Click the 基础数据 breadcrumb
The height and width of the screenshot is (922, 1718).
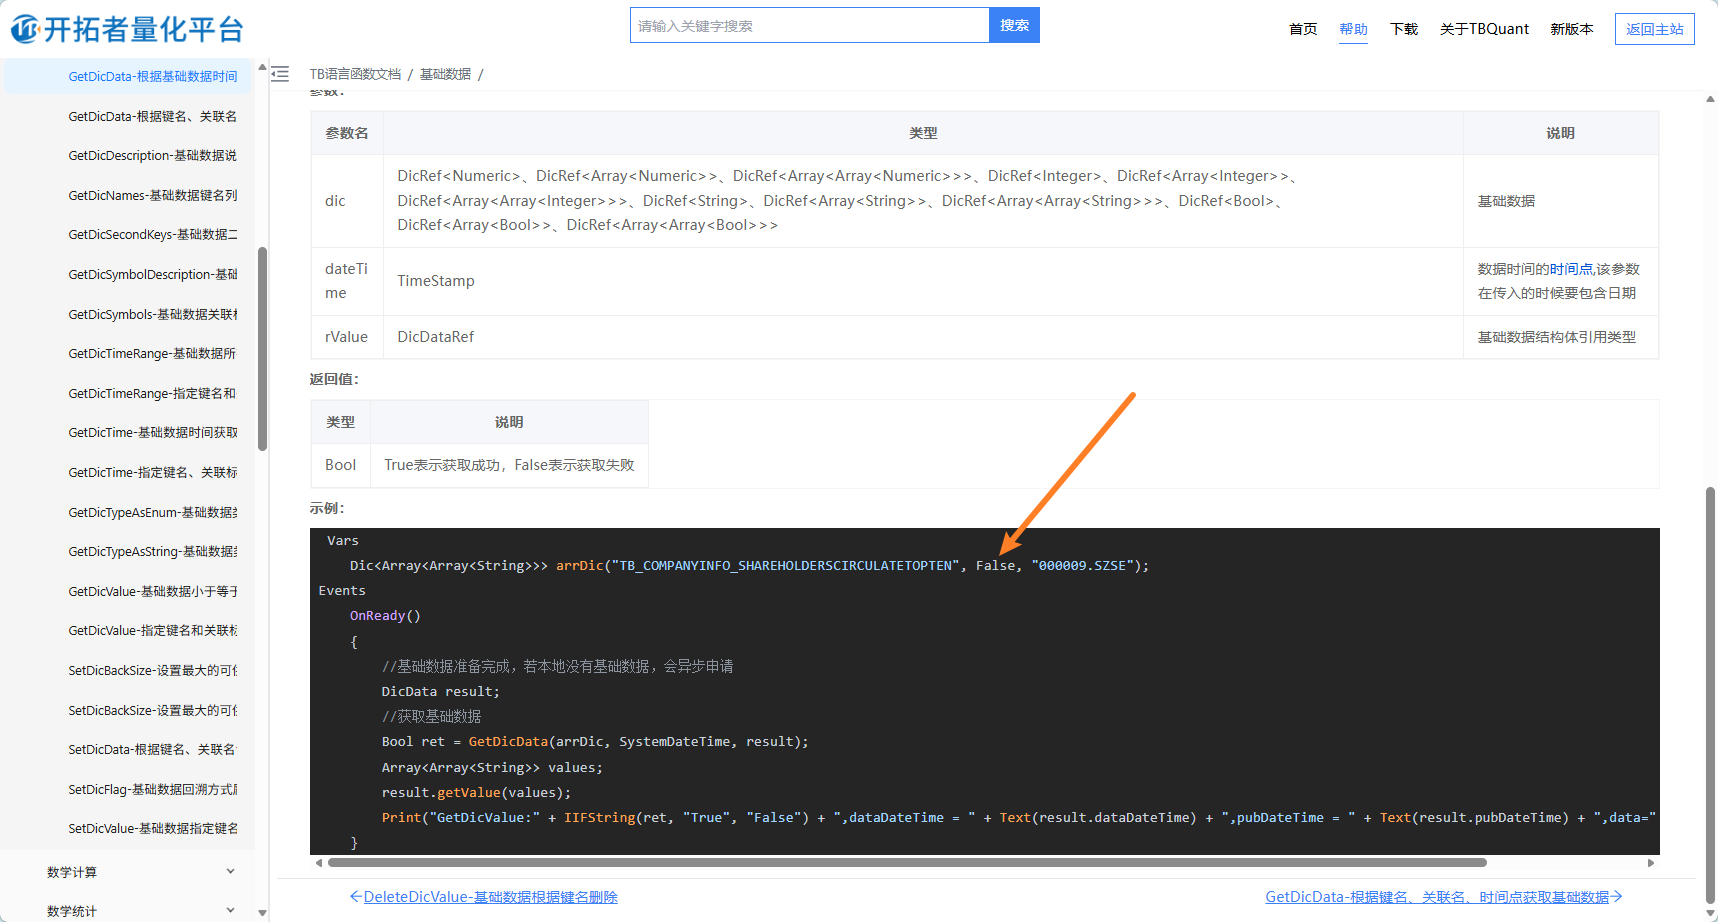(445, 74)
